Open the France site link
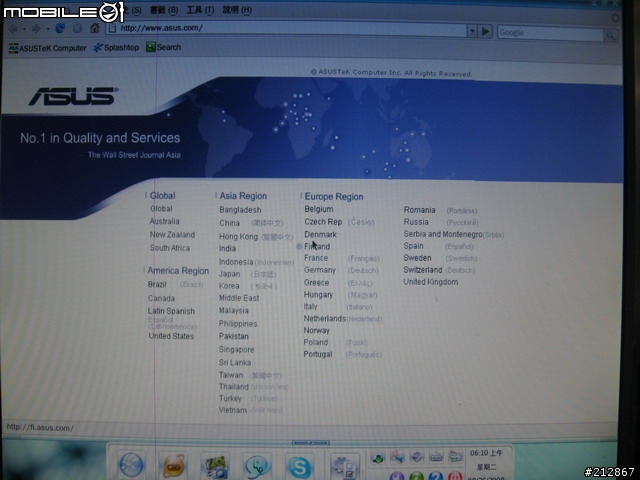This screenshot has height=480, width=640. 316,258
